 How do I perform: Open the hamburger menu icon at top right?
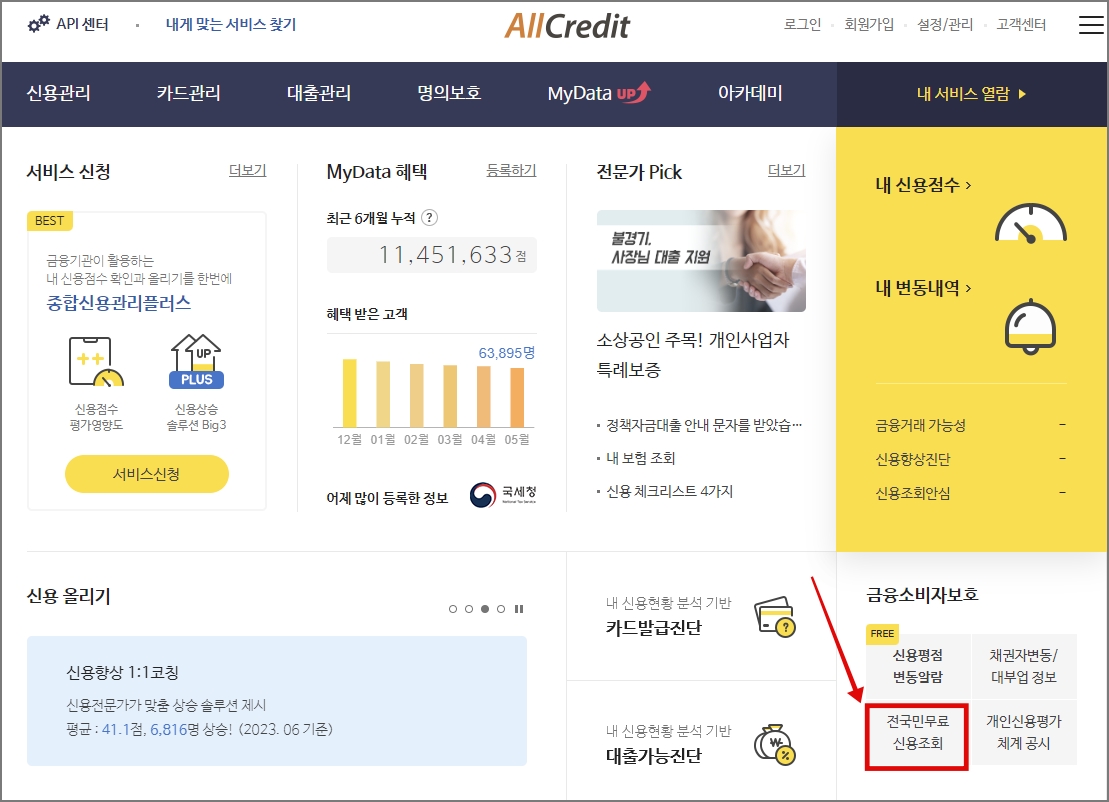(x=1091, y=25)
